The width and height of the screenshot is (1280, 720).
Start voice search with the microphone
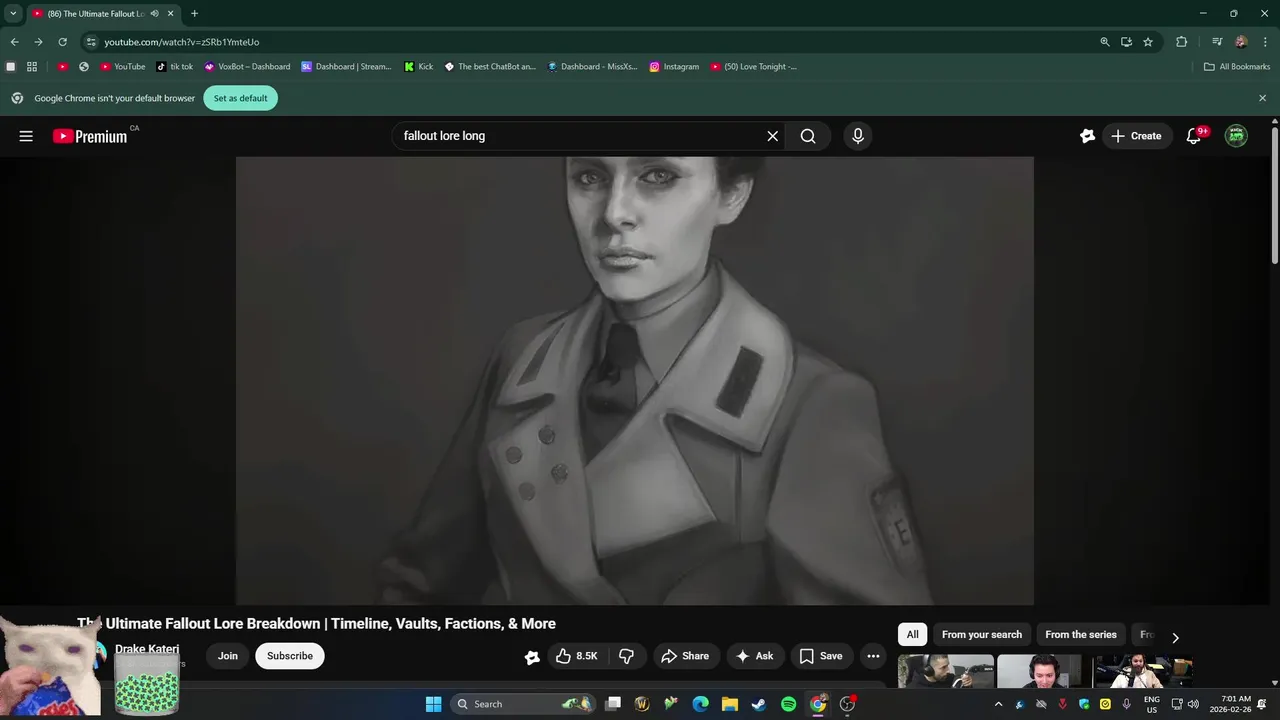click(x=857, y=136)
